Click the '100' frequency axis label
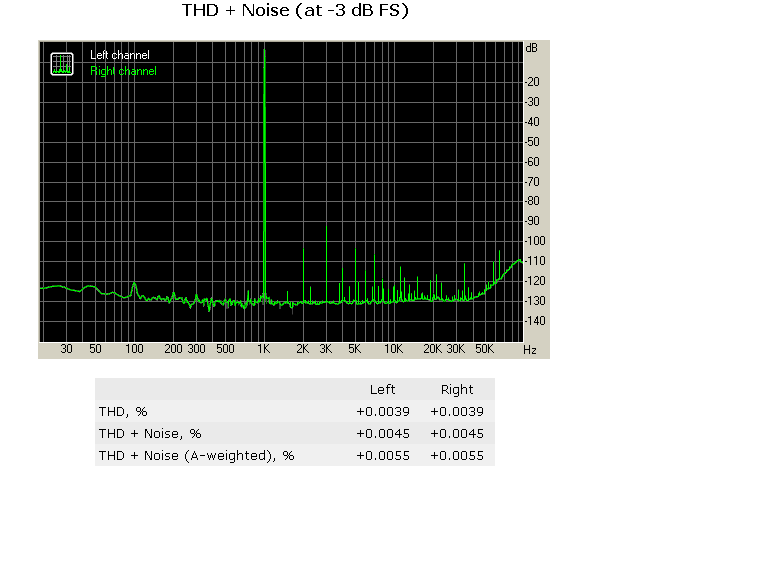 coord(134,349)
